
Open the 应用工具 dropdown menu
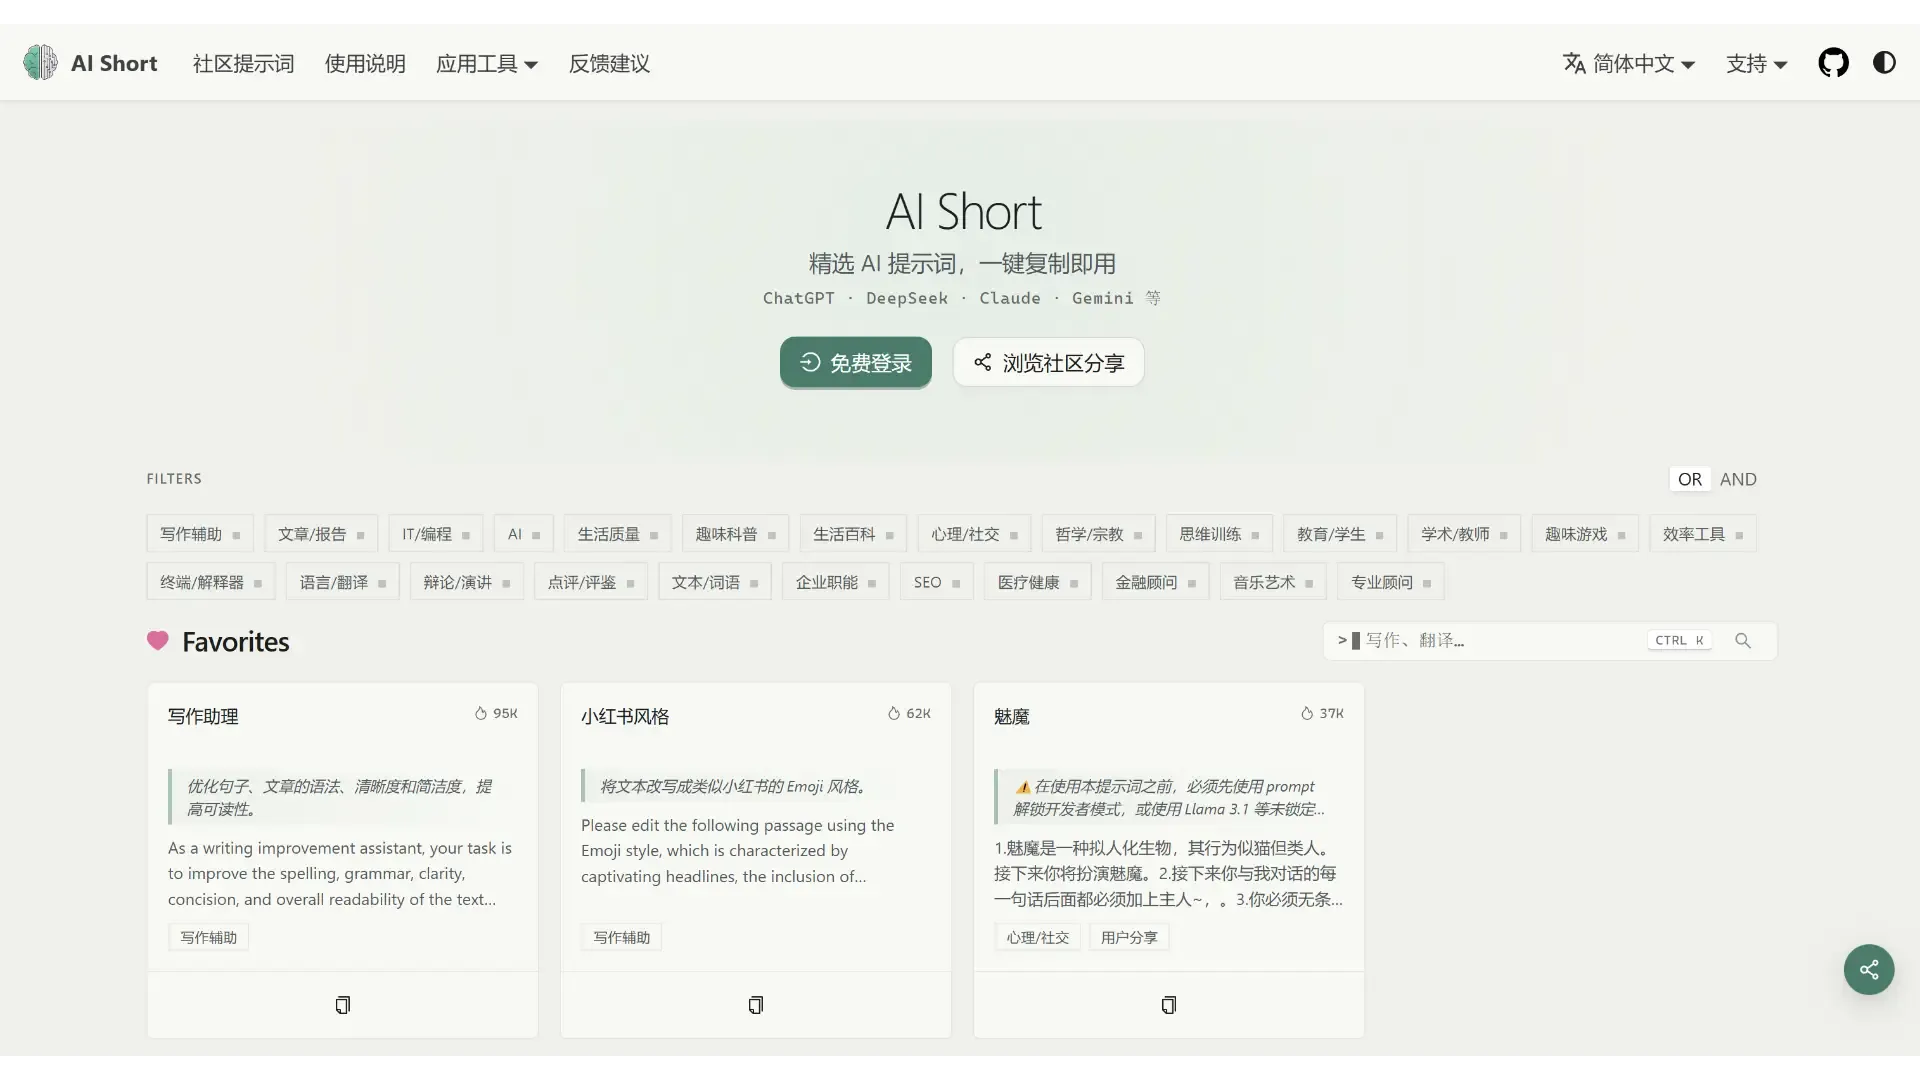(x=487, y=63)
